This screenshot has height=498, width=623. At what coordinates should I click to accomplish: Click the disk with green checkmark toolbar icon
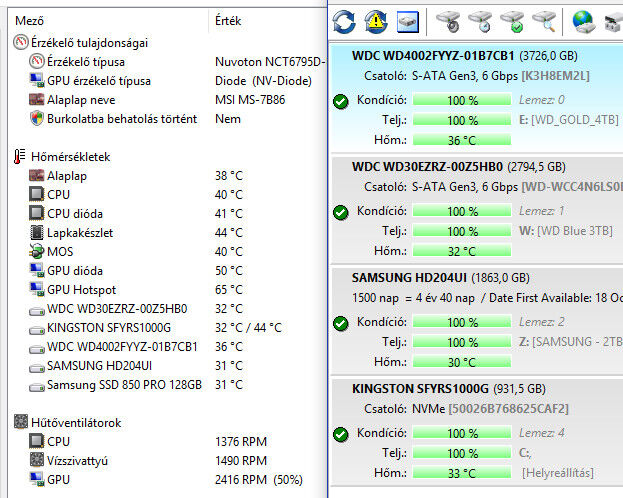513,21
